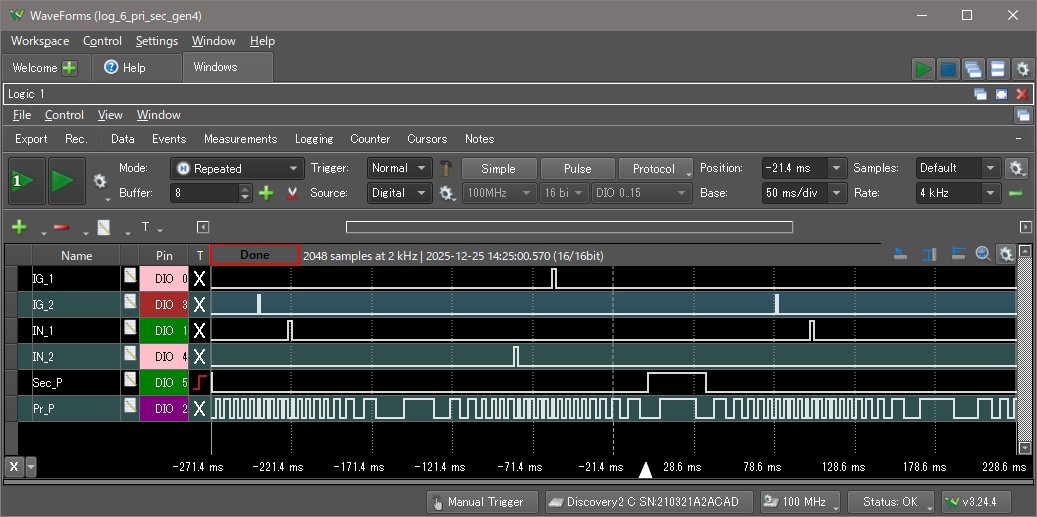This screenshot has height=517, width=1037.
Task: Click the Pulse trigger button
Action: pyautogui.click(x=577, y=169)
